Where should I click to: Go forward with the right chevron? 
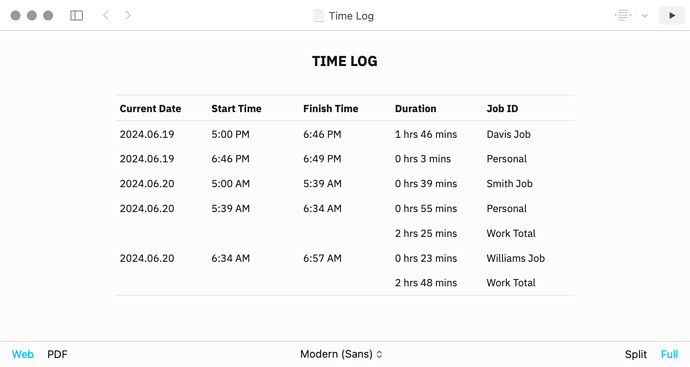pos(128,15)
